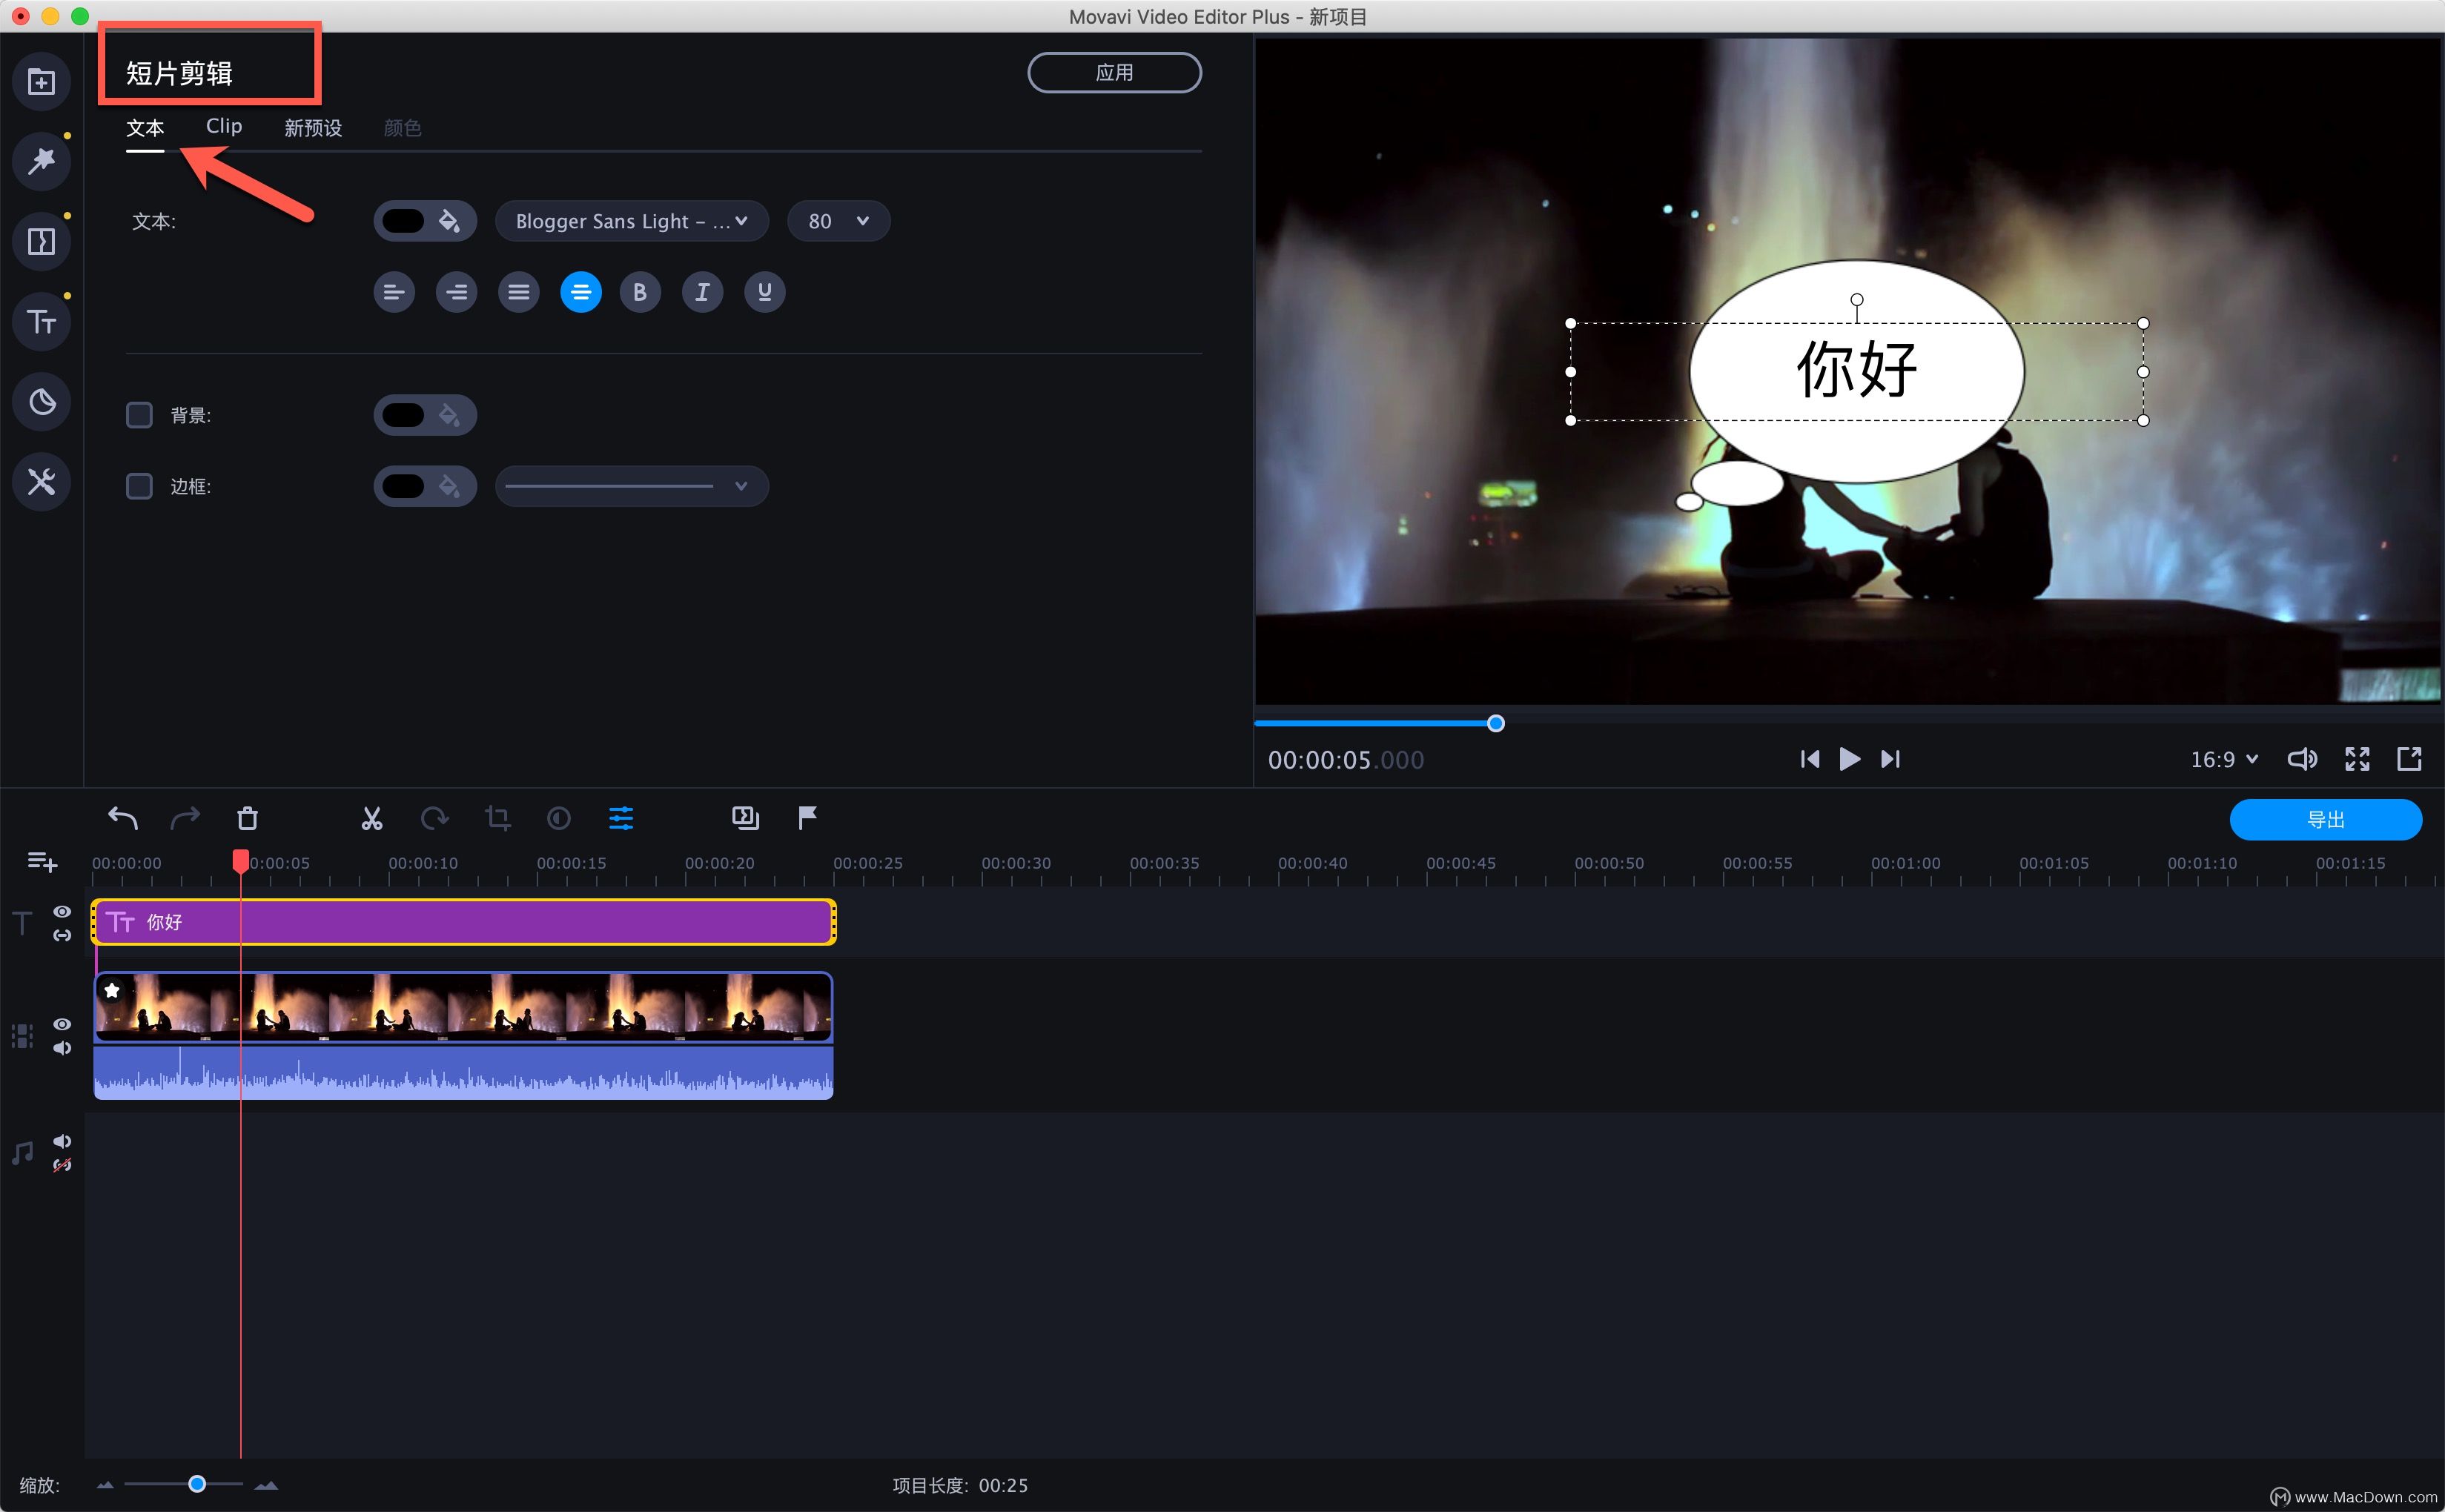Zoom in timeline with large mountain icon
The image size is (2445, 1512).
pos(266,1485)
